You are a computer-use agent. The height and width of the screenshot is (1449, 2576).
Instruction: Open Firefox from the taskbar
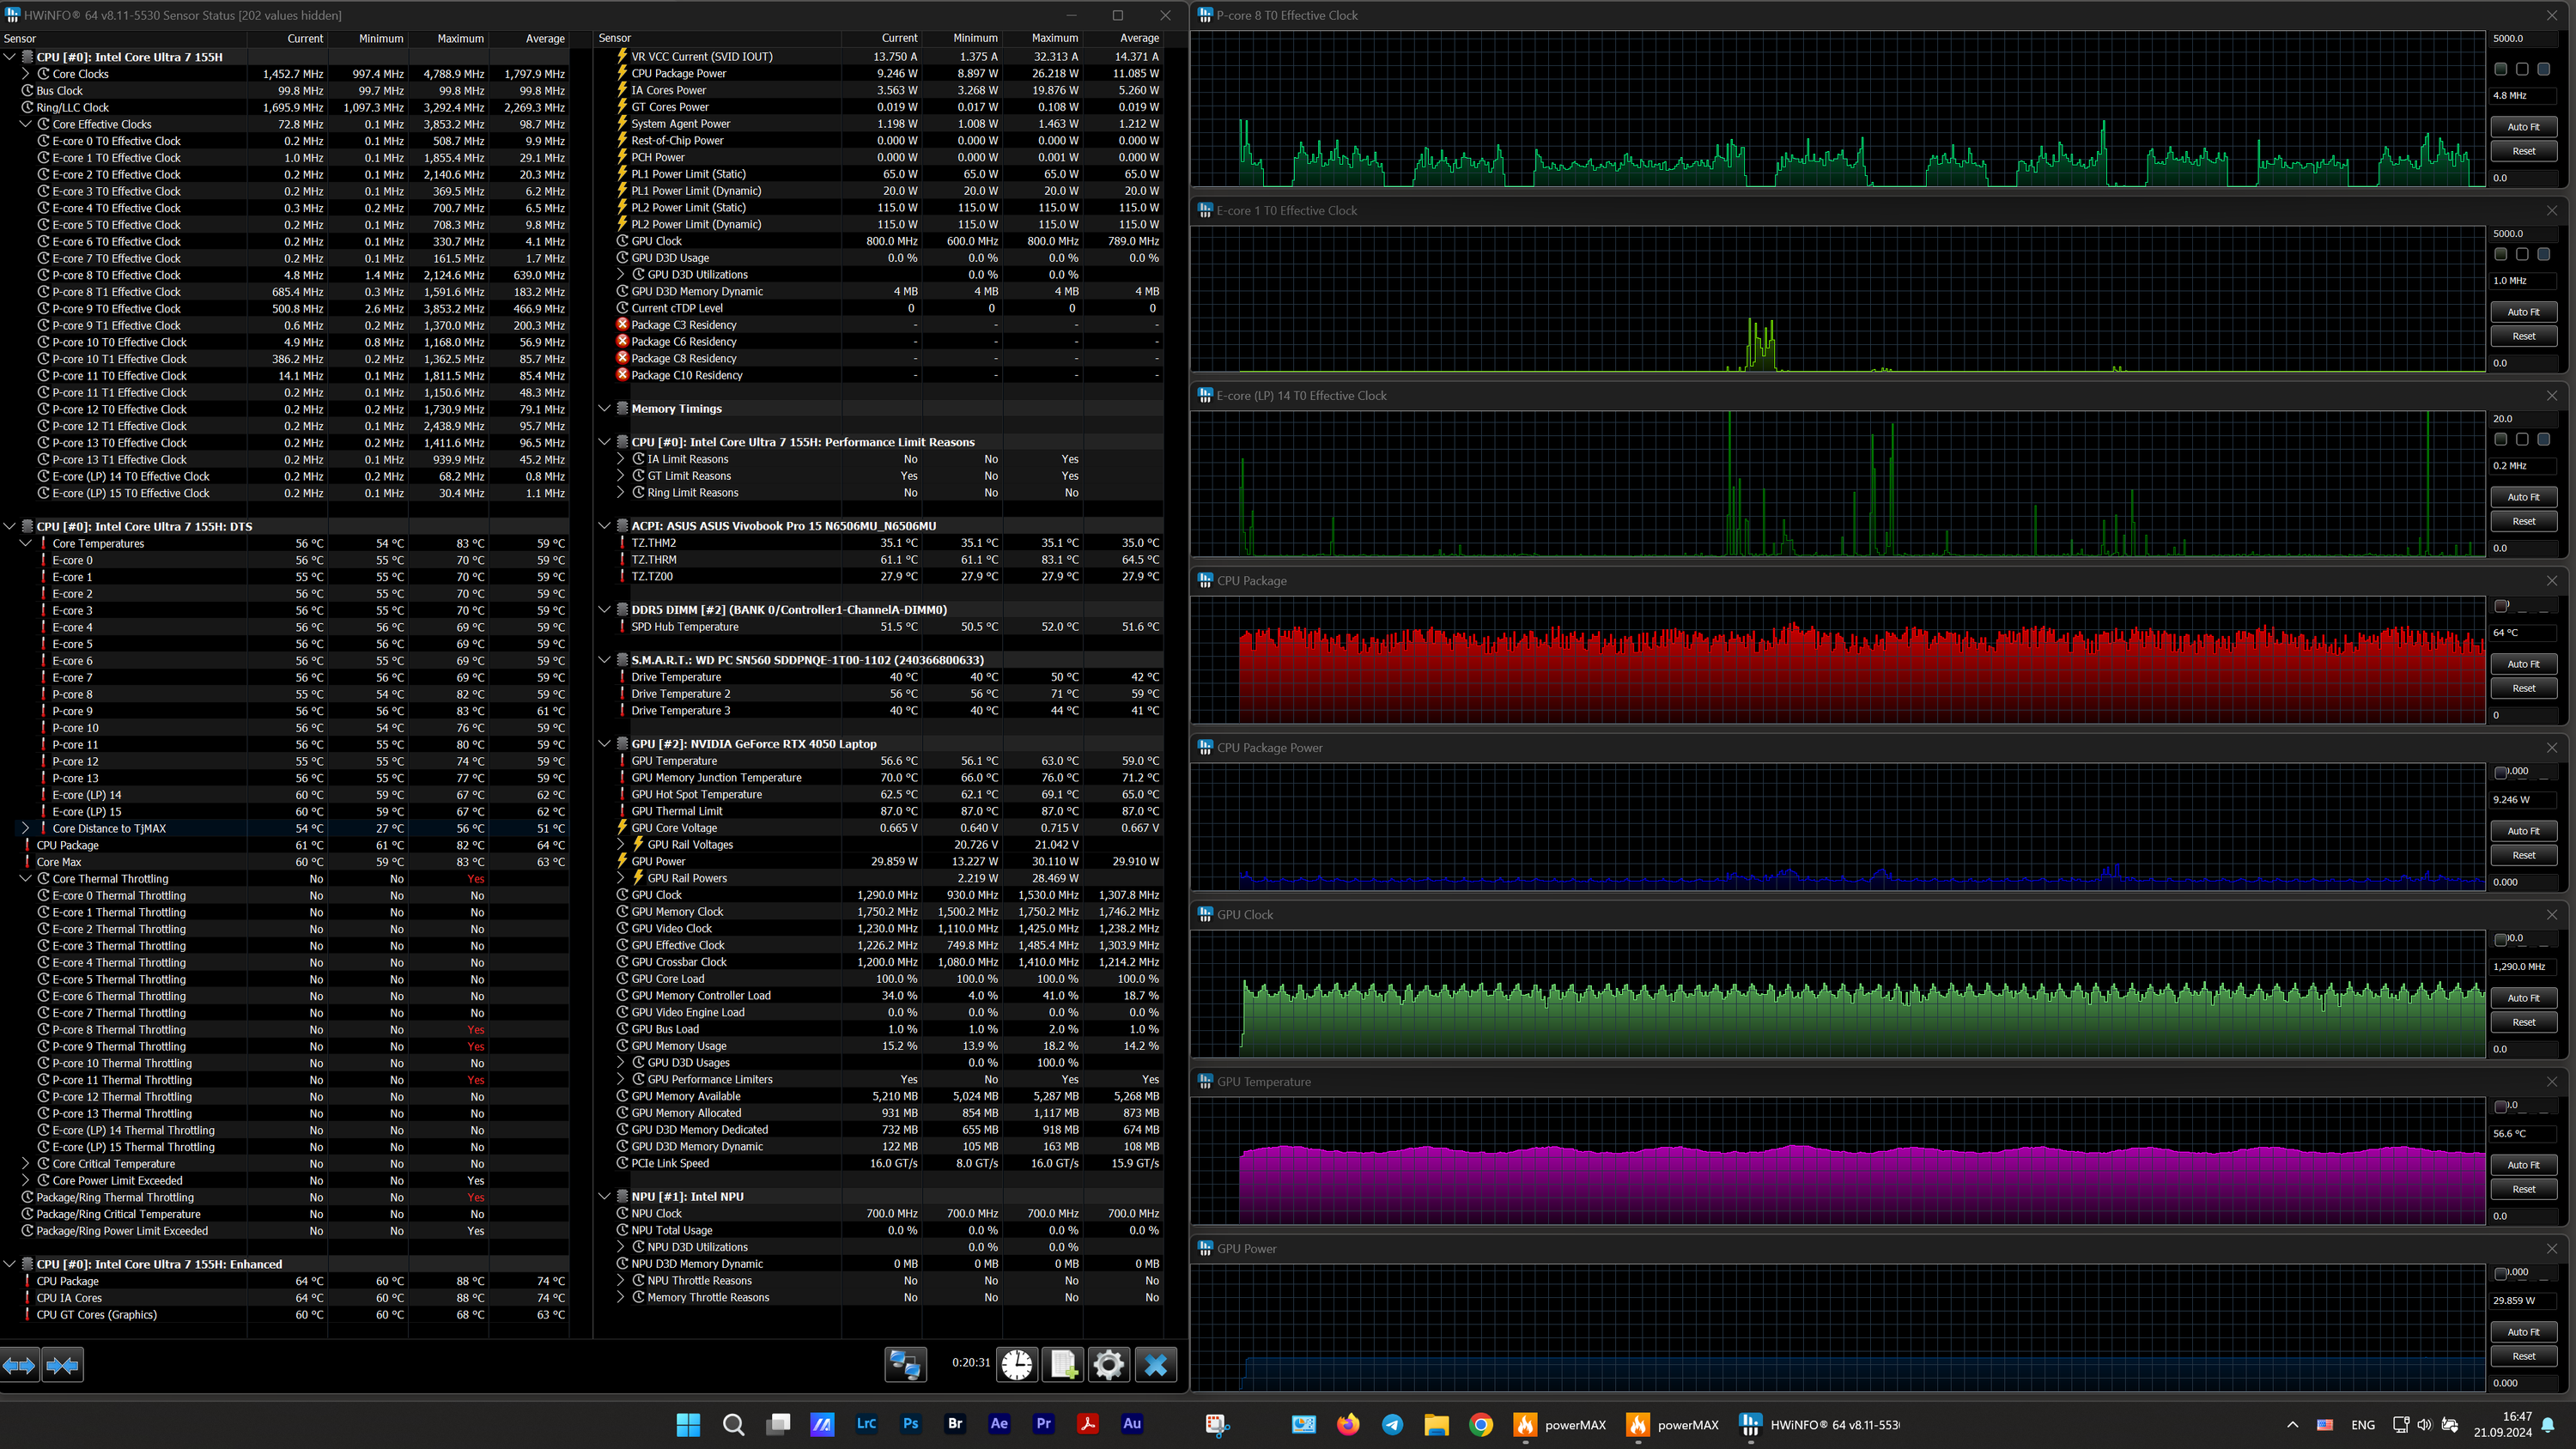(x=1348, y=1424)
